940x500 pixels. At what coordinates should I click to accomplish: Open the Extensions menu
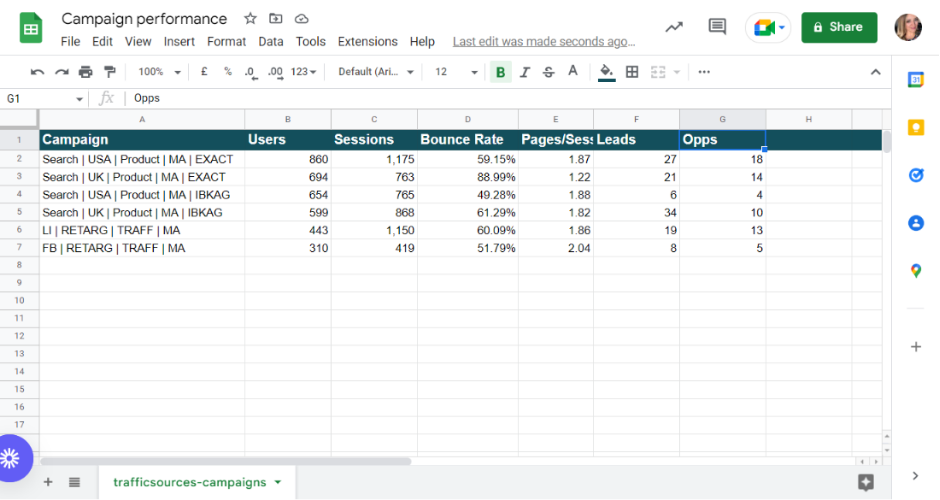point(367,41)
